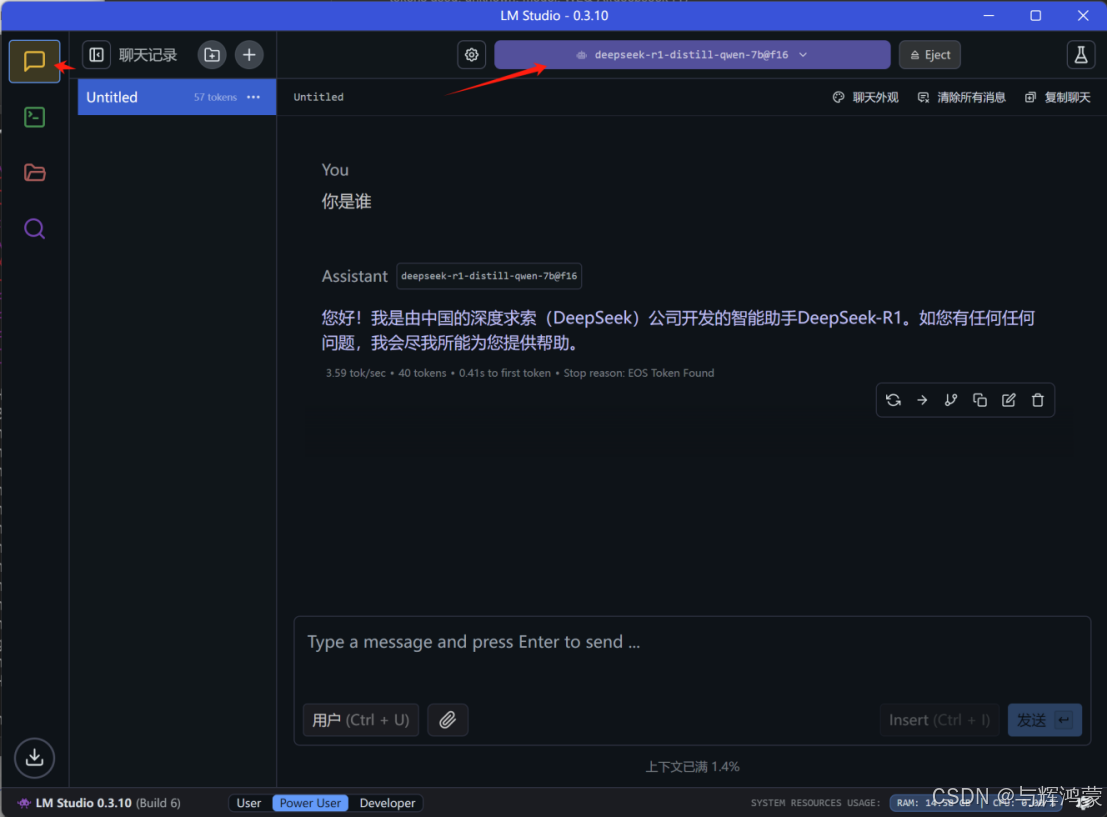This screenshot has width=1107, height=817.
Task: Click the RAM usage indicator
Action: click(x=933, y=803)
